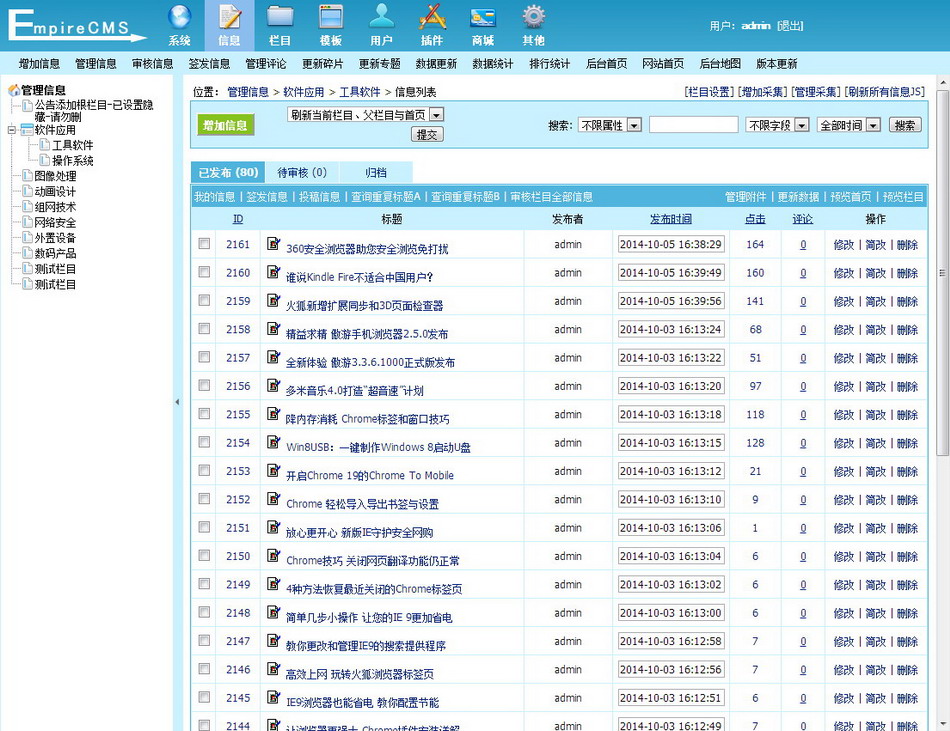The width and height of the screenshot is (950, 731).
Task: Switch to the 待审核 (0) tab
Action: tap(302, 172)
